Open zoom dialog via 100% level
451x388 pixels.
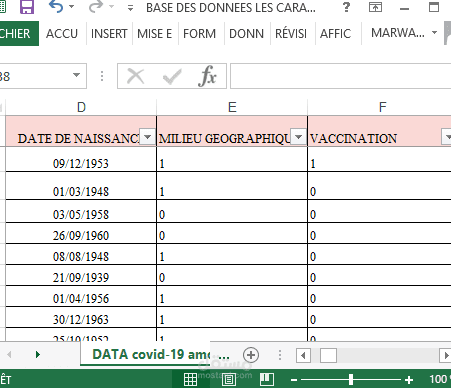coord(440,379)
